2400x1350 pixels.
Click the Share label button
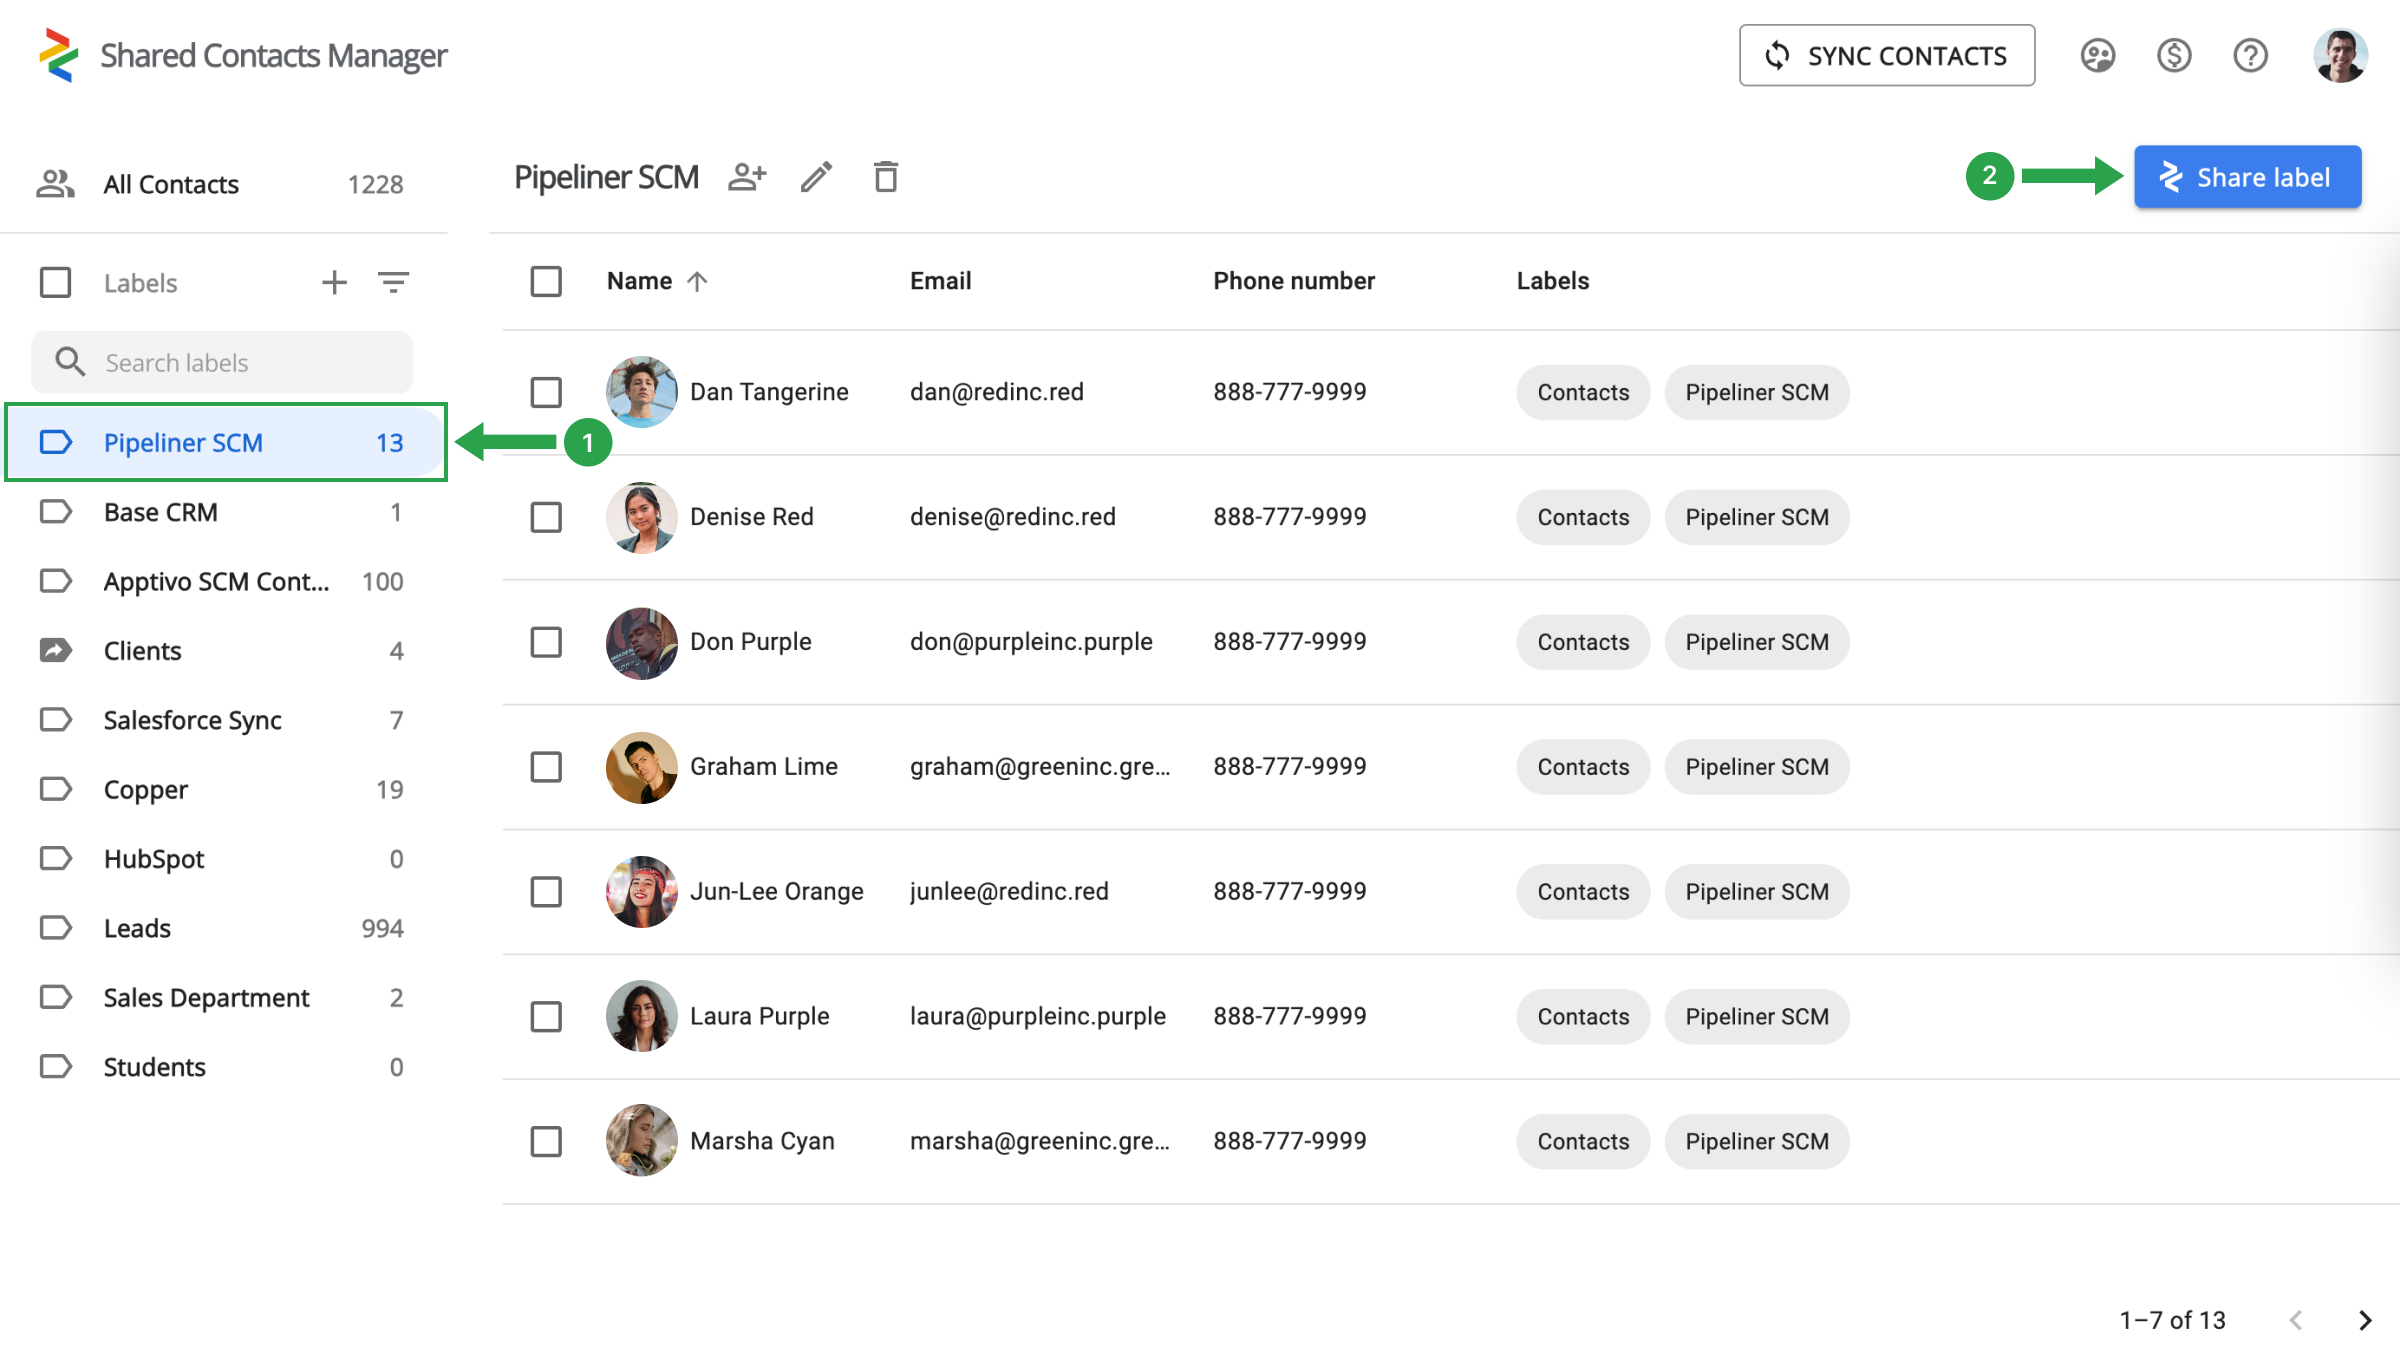2247,177
